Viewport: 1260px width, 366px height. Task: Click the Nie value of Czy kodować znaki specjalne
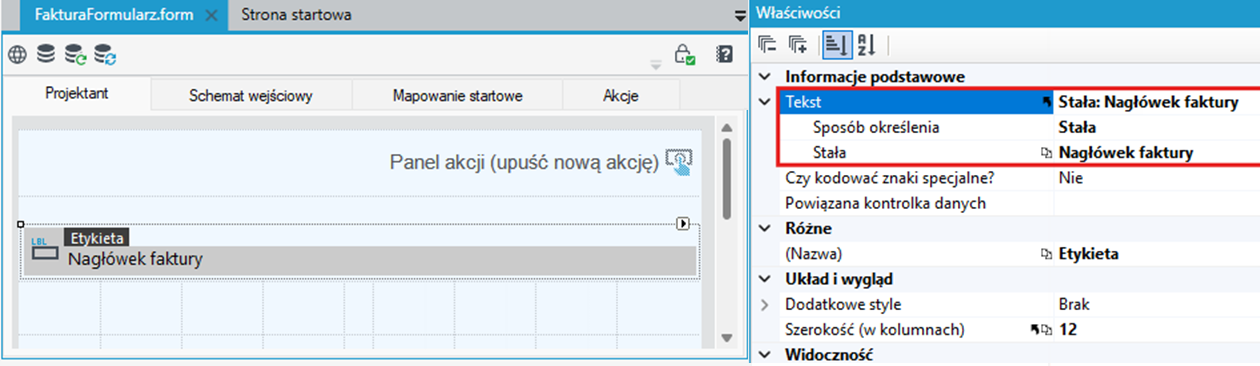tap(1070, 178)
